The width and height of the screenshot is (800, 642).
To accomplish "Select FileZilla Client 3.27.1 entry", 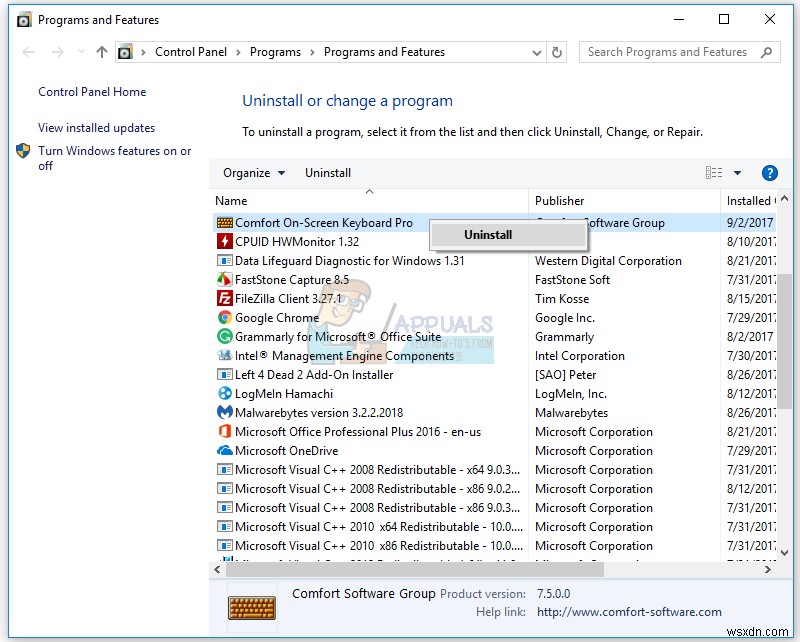I will pos(288,299).
